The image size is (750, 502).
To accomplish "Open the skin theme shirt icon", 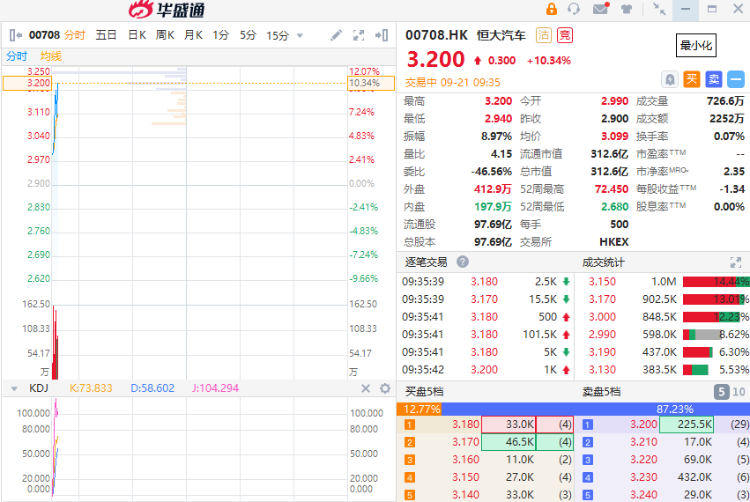I will click(627, 9).
